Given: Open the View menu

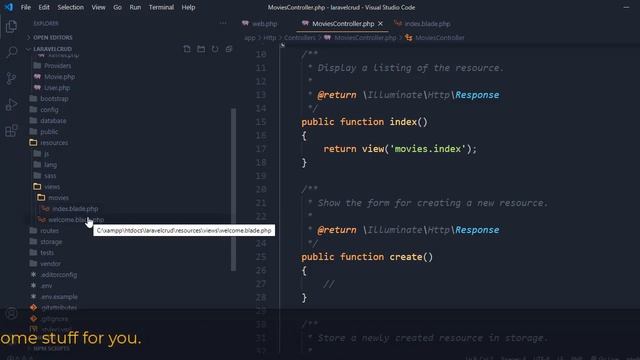Looking at the screenshot, I should [98, 7].
